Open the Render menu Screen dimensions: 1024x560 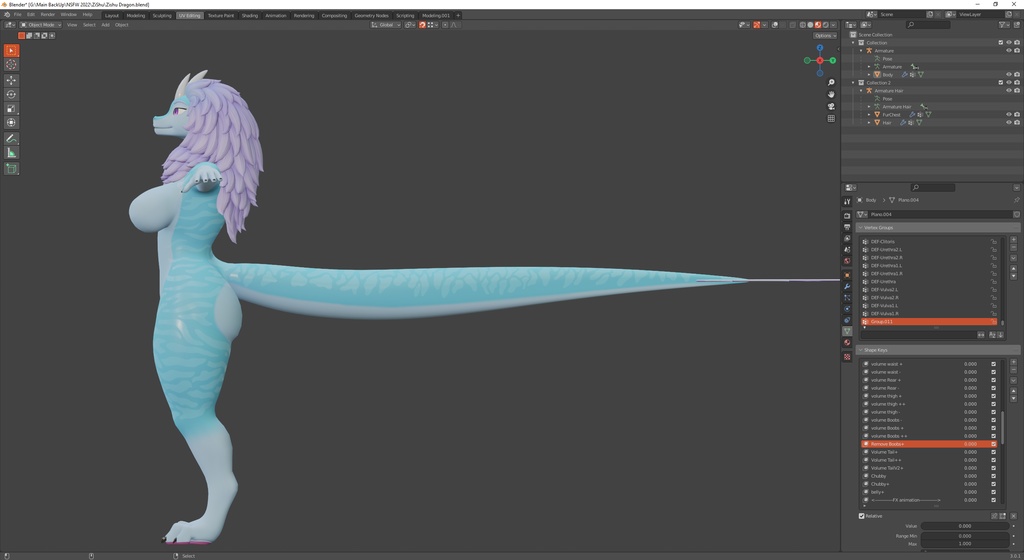tap(48, 14)
